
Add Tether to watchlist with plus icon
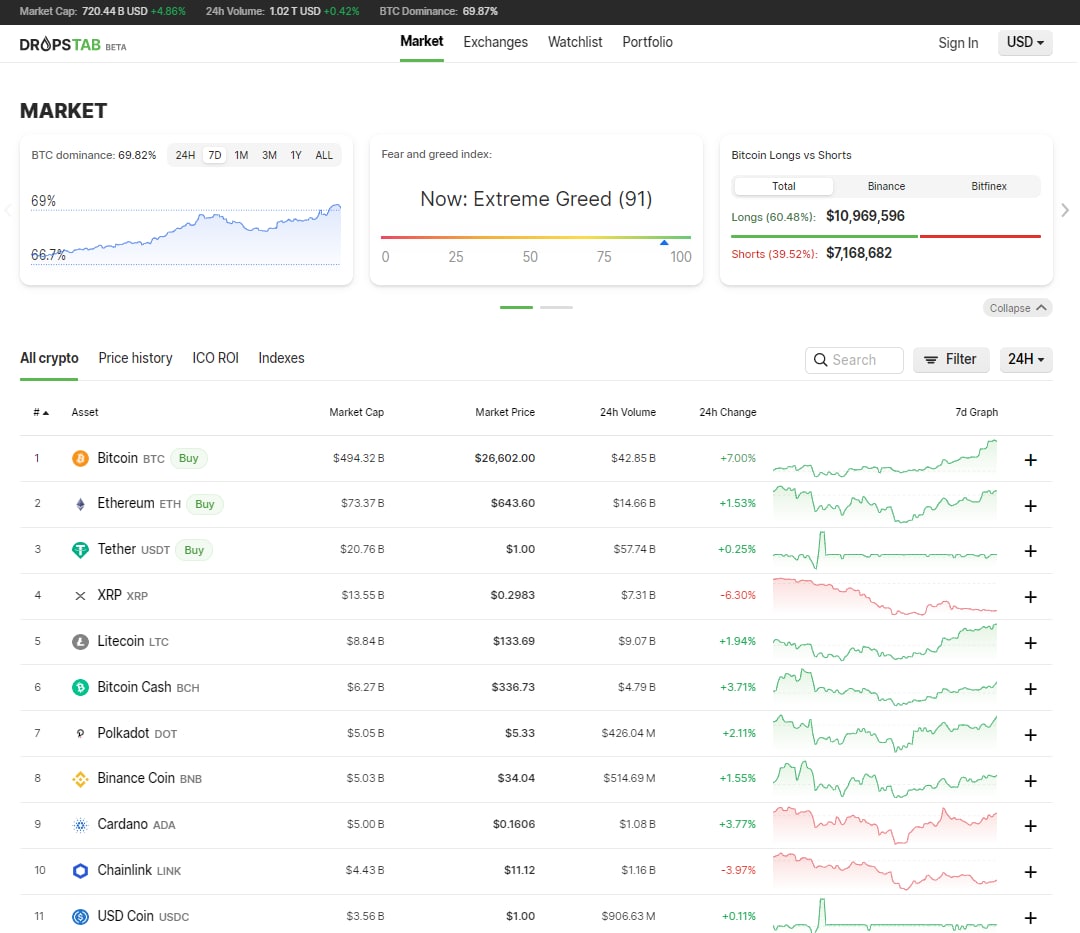1030,551
